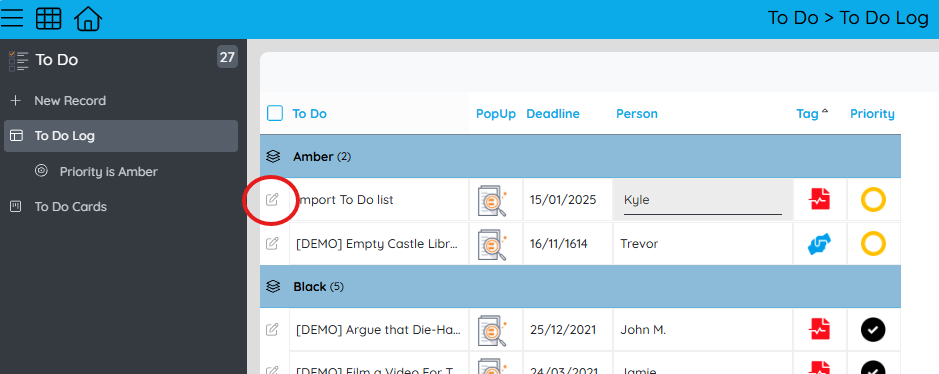Open popup for Empty Castle Library row
The height and width of the screenshot is (374, 939).
tap(493, 244)
